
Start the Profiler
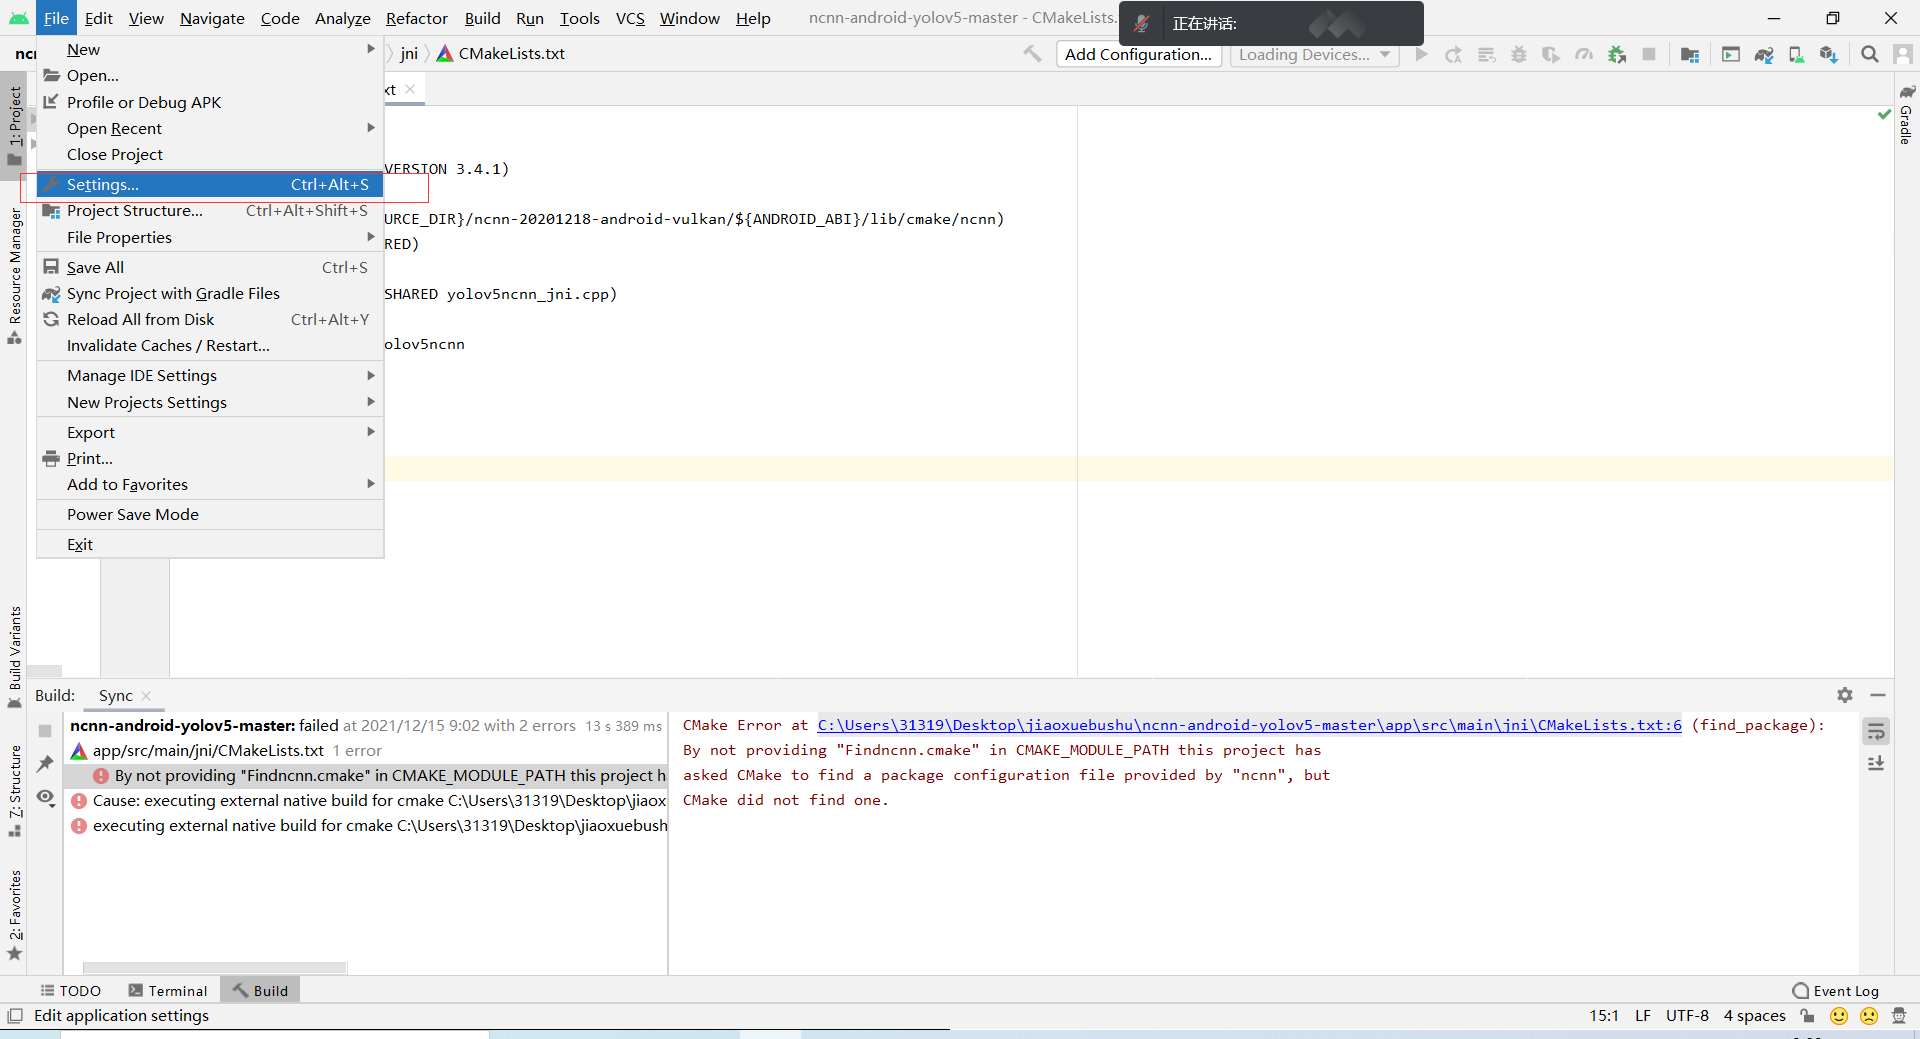[x=1583, y=55]
